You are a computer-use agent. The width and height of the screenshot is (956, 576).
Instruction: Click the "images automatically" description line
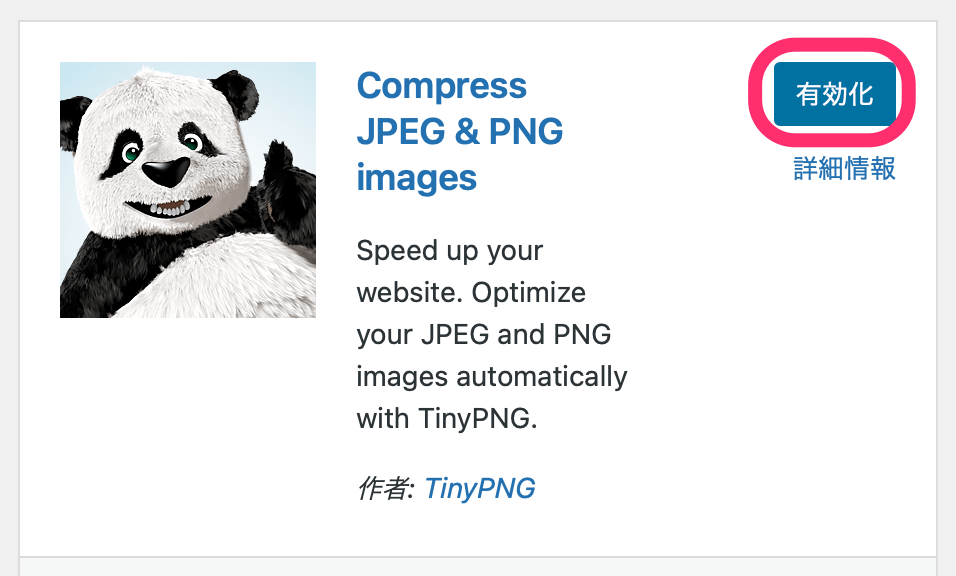491,377
